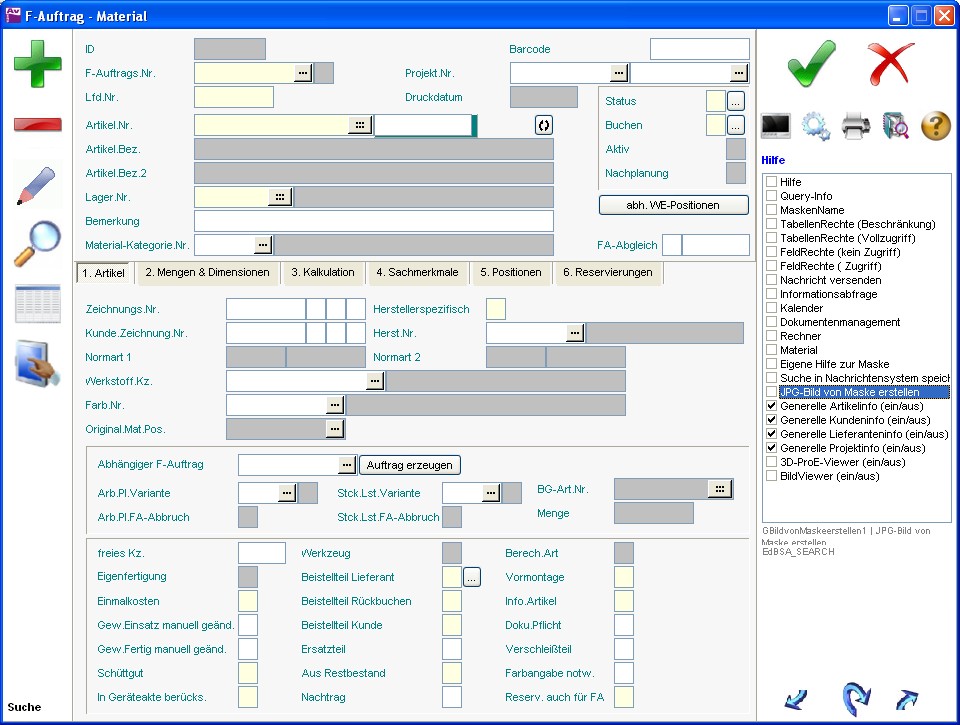Click the printer icon
Image resolution: width=960 pixels, height=725 pixels.
(x=856, y=126)
